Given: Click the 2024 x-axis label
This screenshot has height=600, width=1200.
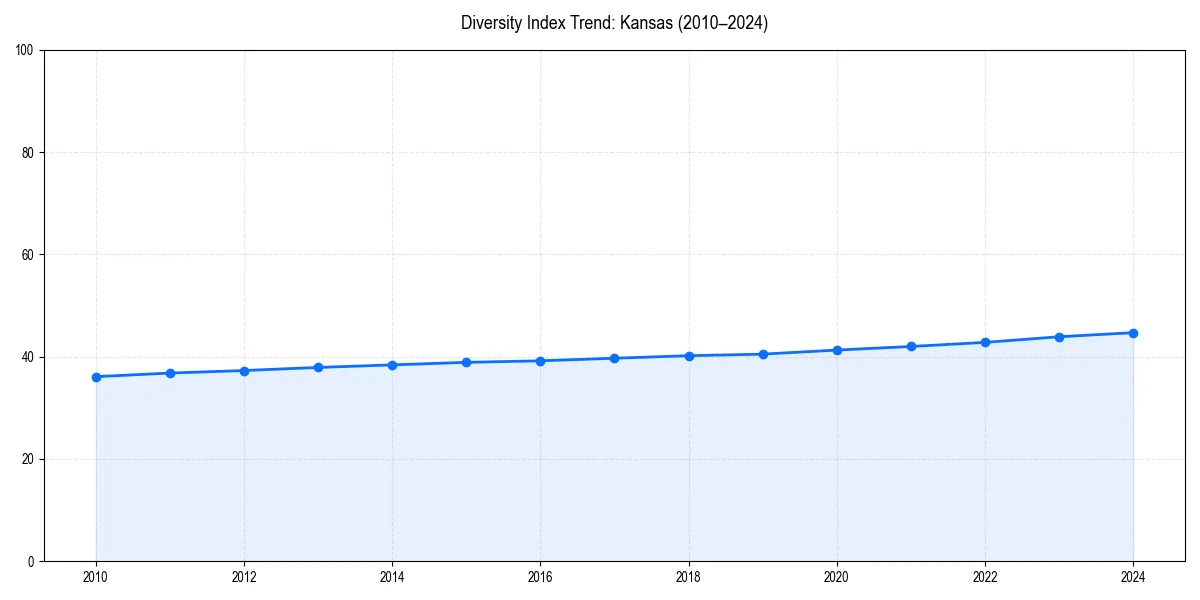Looking at the screenshot, I should [1133, 577].
